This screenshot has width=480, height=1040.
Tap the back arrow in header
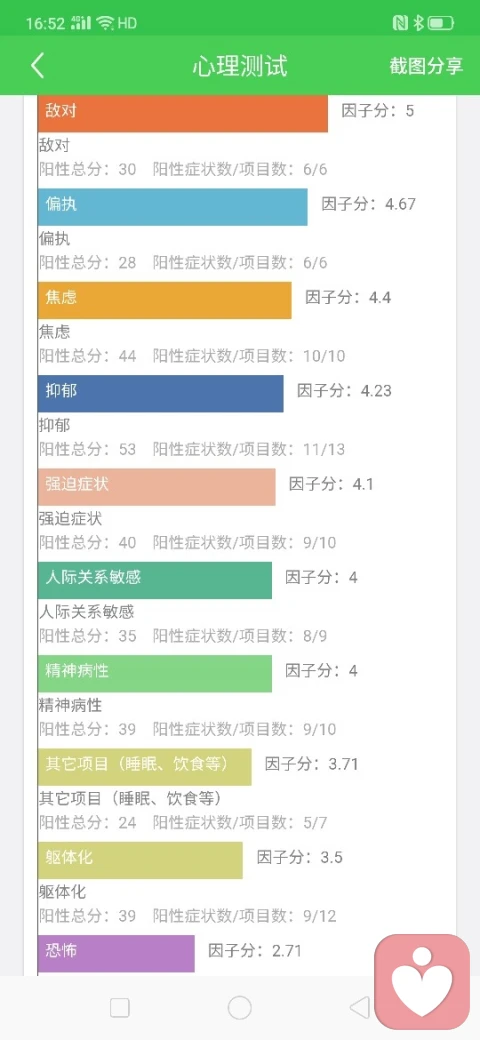(x=38, y=66)
